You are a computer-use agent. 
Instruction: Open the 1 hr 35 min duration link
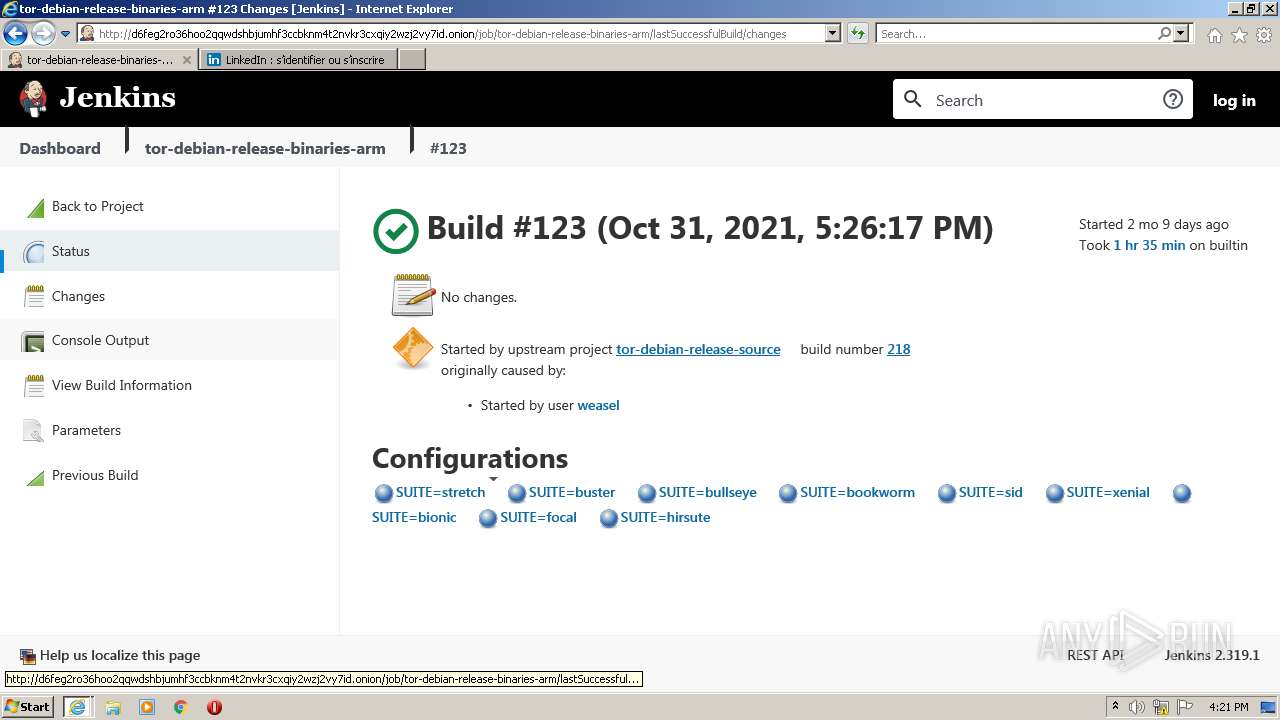point(1149,245)
